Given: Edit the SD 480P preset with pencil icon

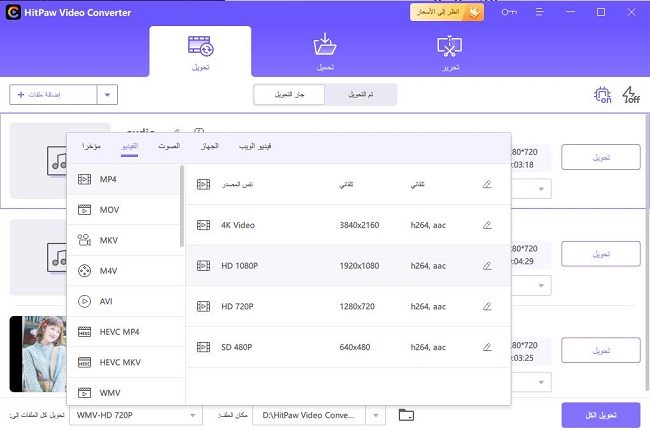Looking at the screenshot, I should pos(487,347).
